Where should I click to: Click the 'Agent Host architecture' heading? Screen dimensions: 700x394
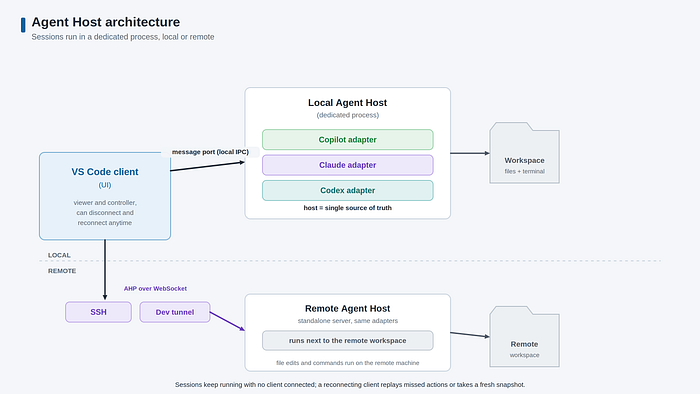106,22
